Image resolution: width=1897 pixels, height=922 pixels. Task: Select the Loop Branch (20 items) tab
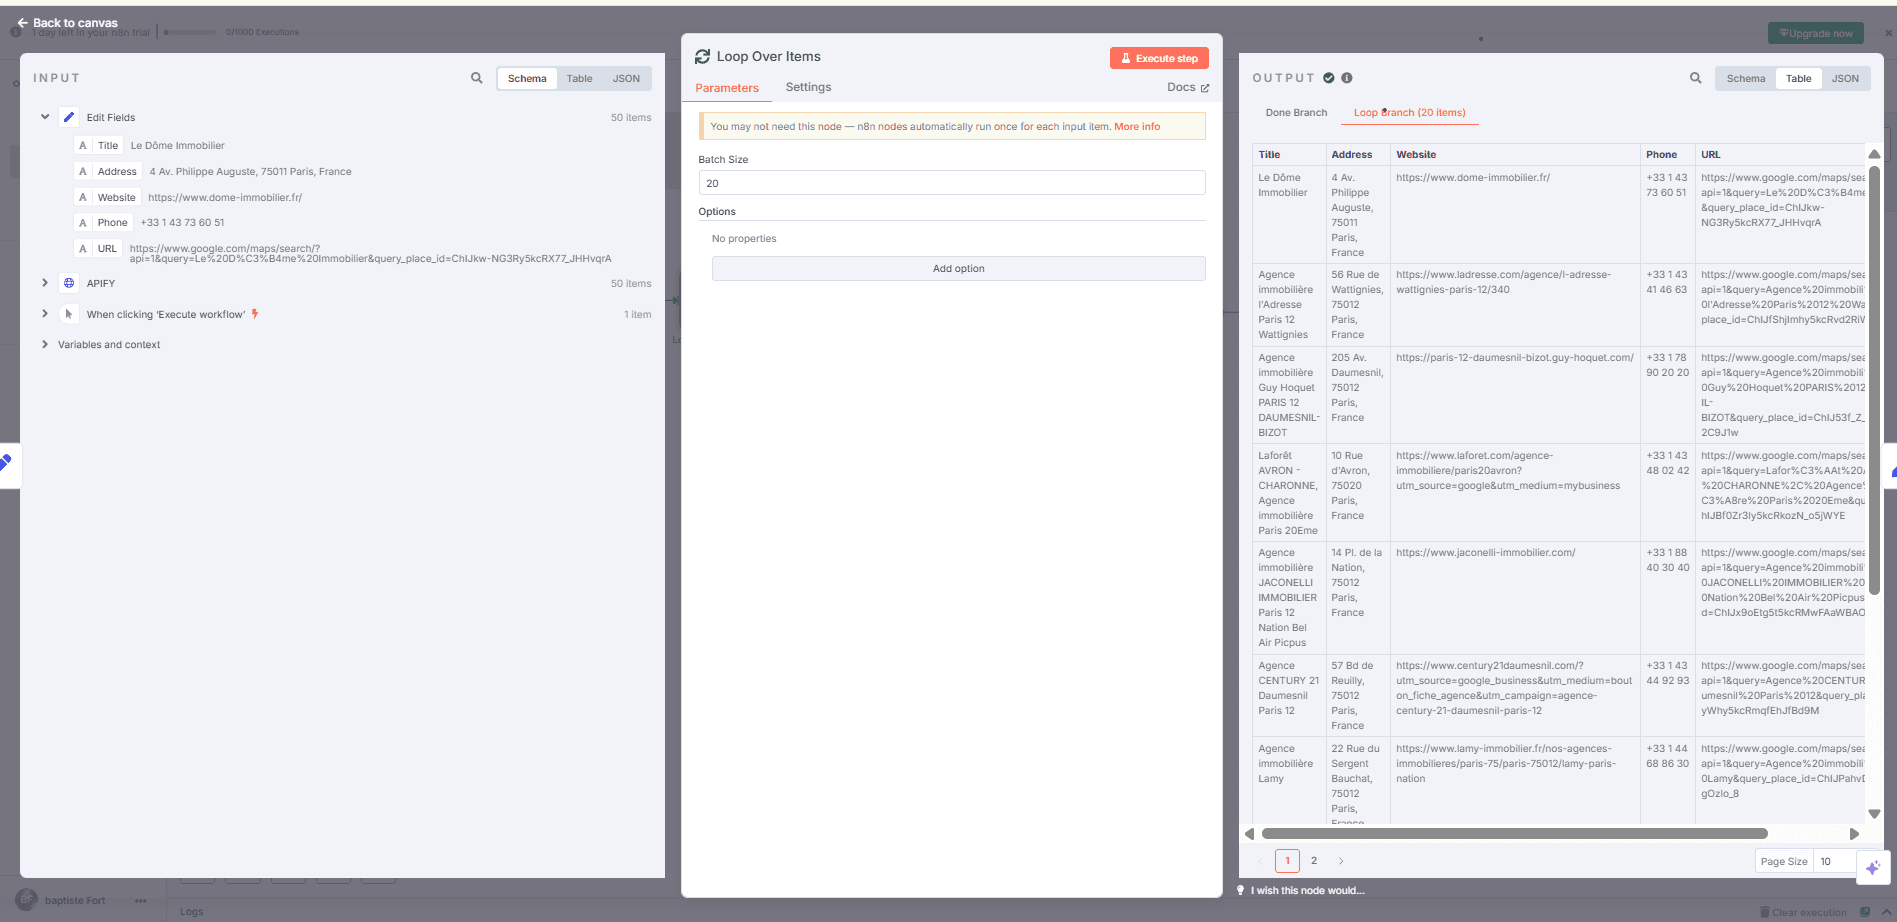tap(1410, 112)
